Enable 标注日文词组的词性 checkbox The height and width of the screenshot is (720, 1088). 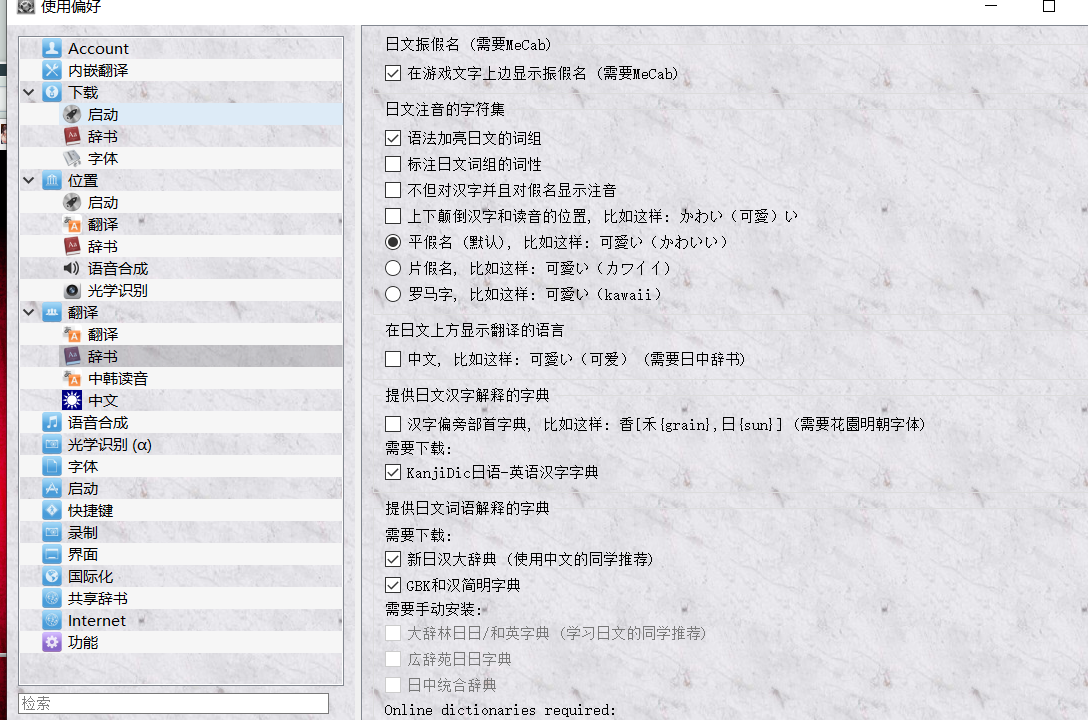(x=393, y=164)
